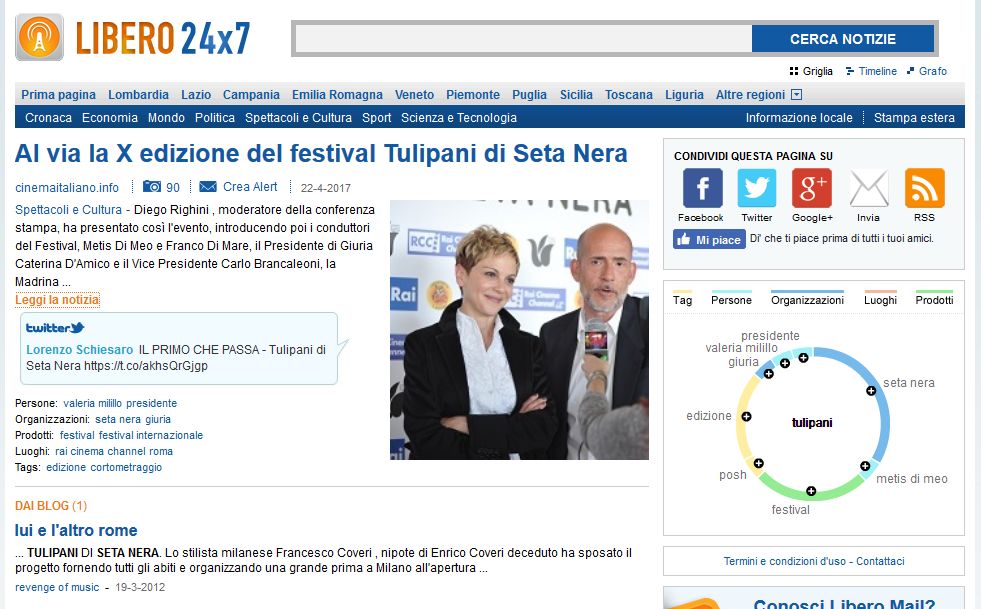Screen dimensions: 981x609
Task: Expand the plus node near festival
Action: (x=811, y=491)
